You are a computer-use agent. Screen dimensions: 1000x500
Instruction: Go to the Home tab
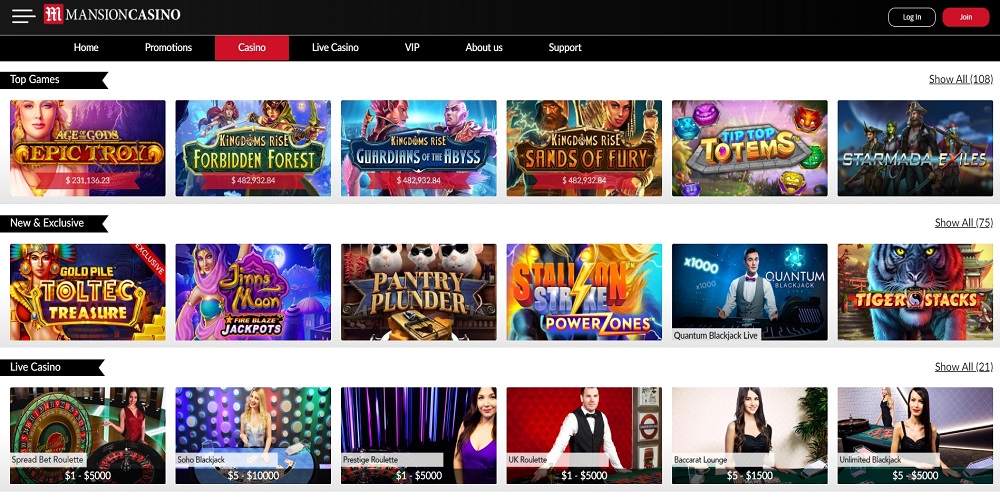click(x=86, y=48)
